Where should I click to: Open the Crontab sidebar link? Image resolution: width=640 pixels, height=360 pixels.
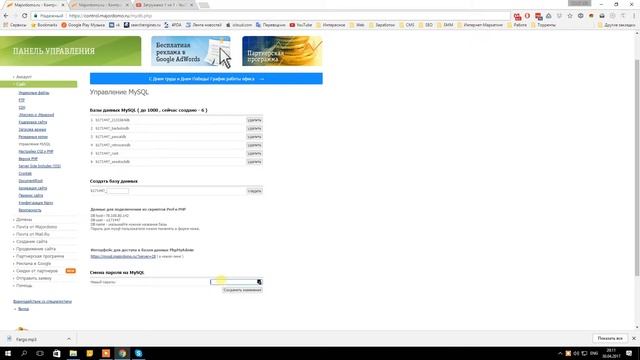25,173
